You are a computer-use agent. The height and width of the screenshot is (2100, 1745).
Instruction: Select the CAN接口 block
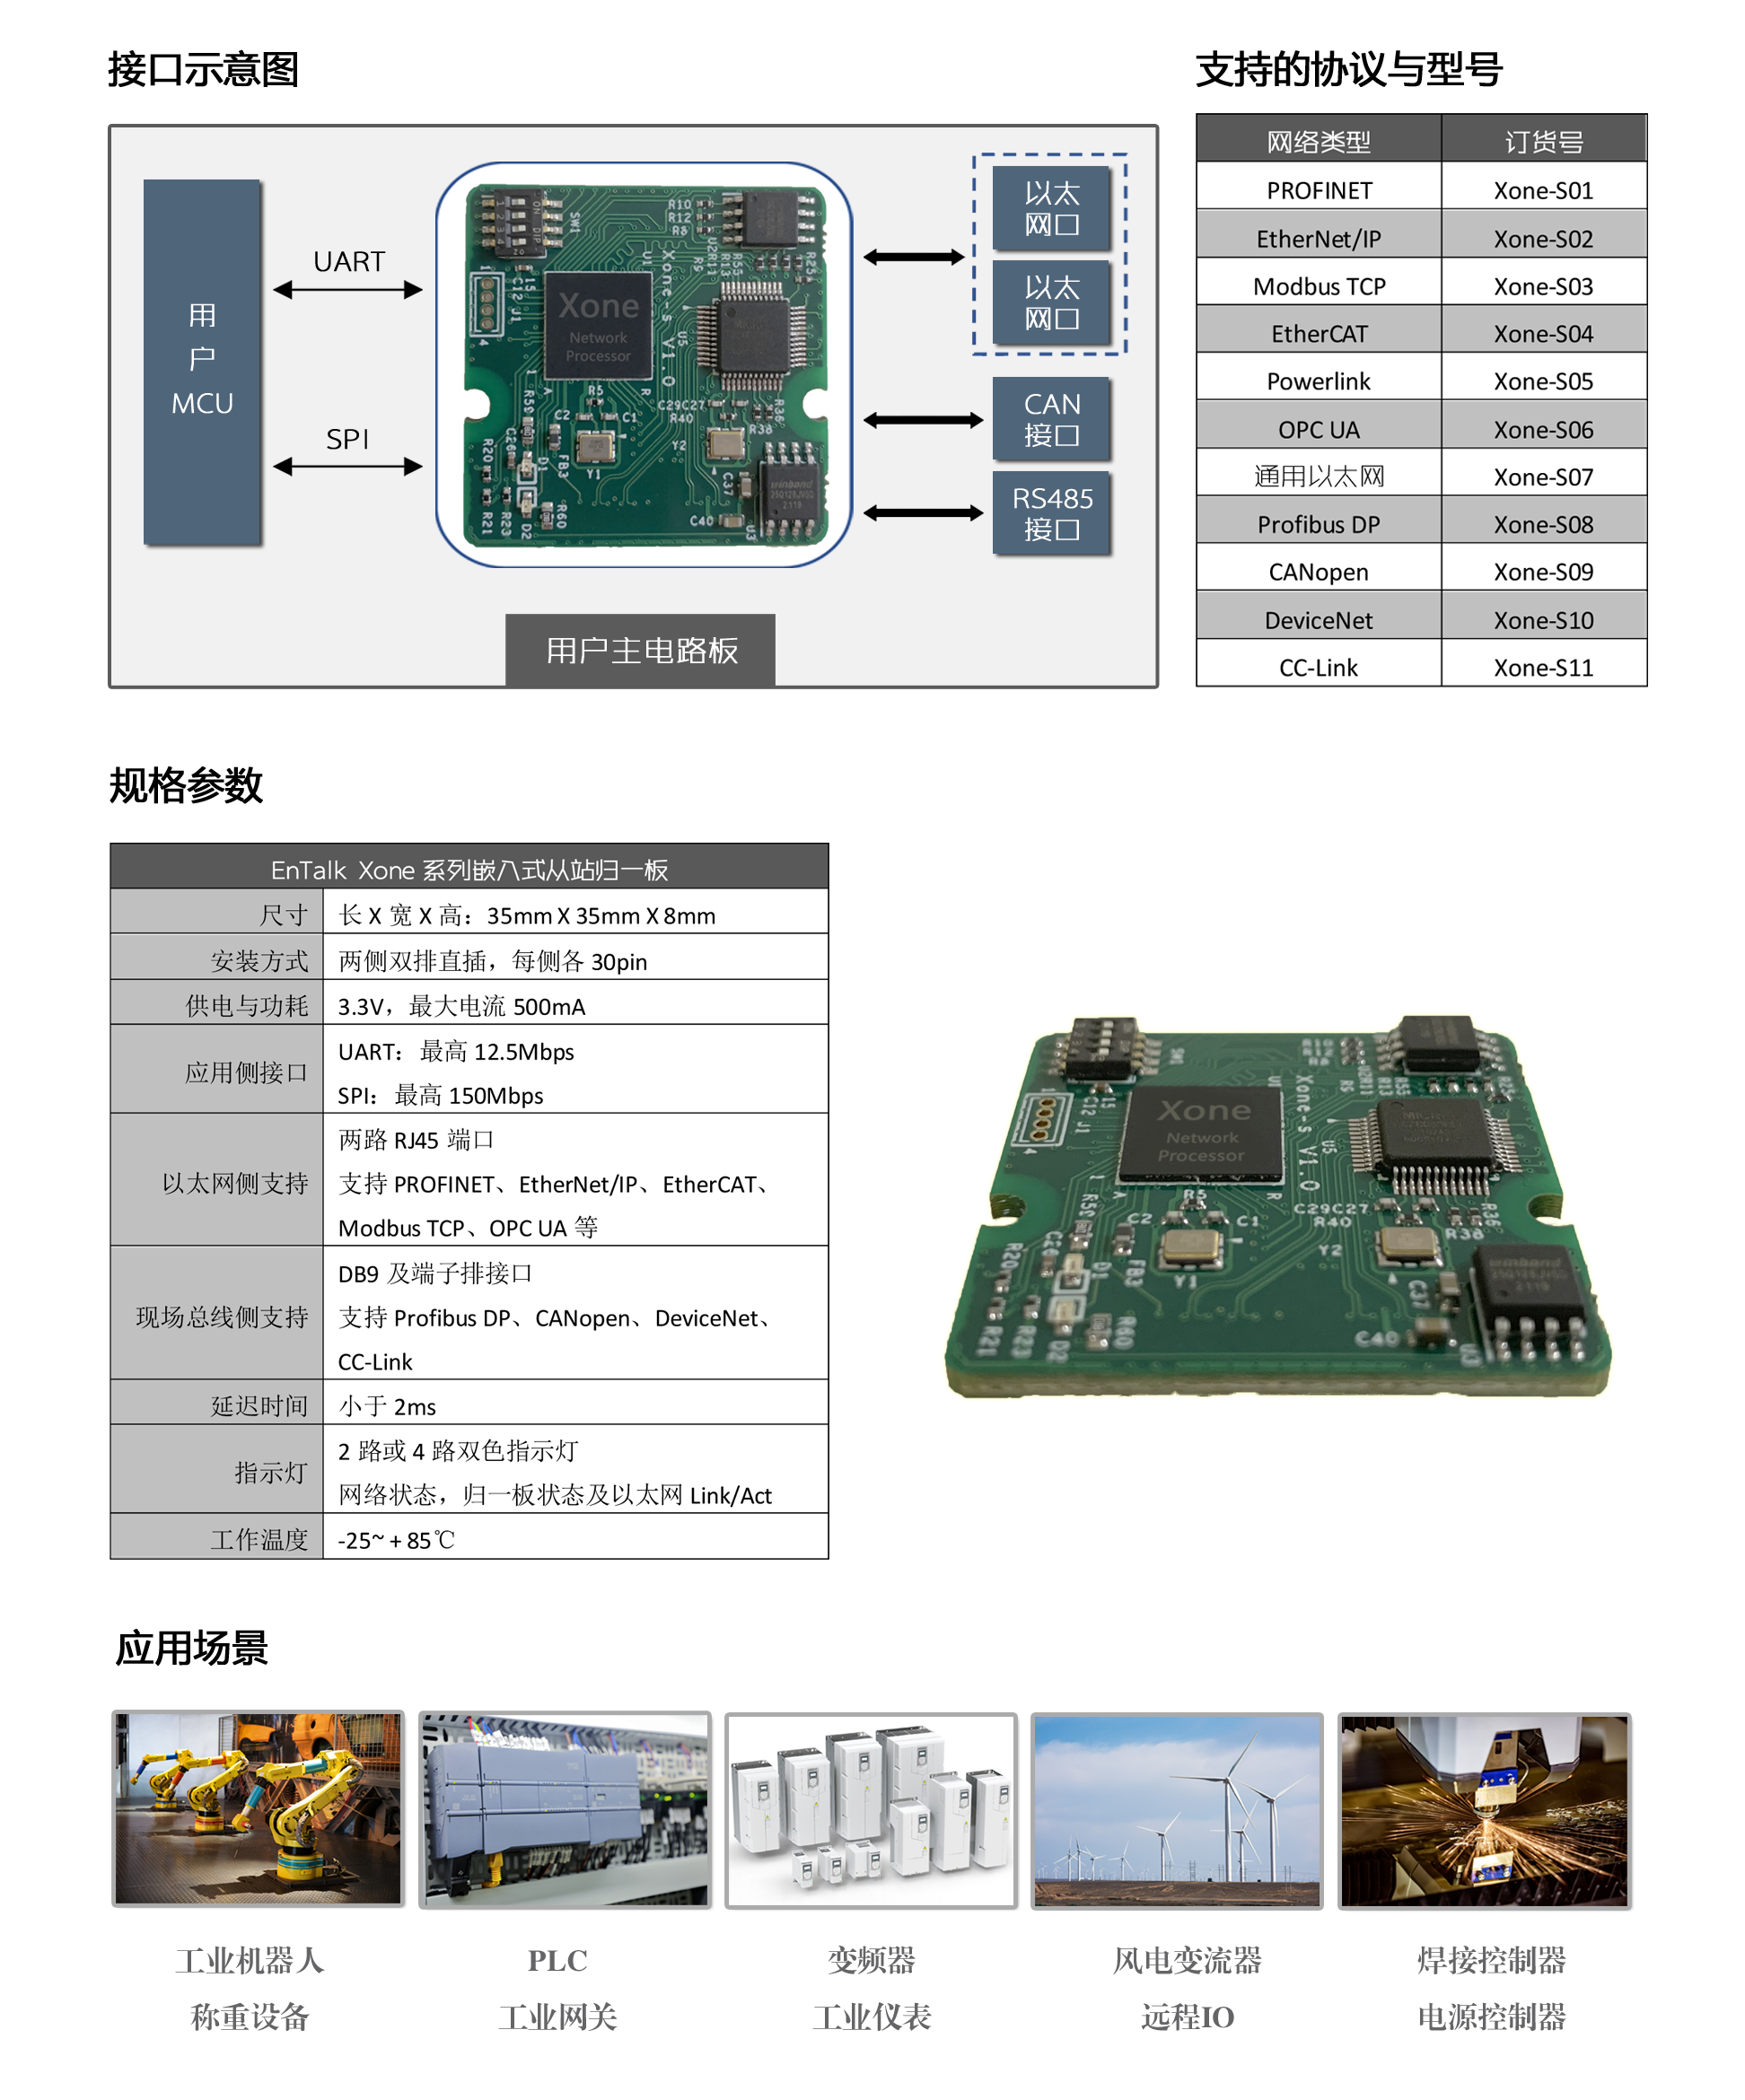tap(1051, 419)
